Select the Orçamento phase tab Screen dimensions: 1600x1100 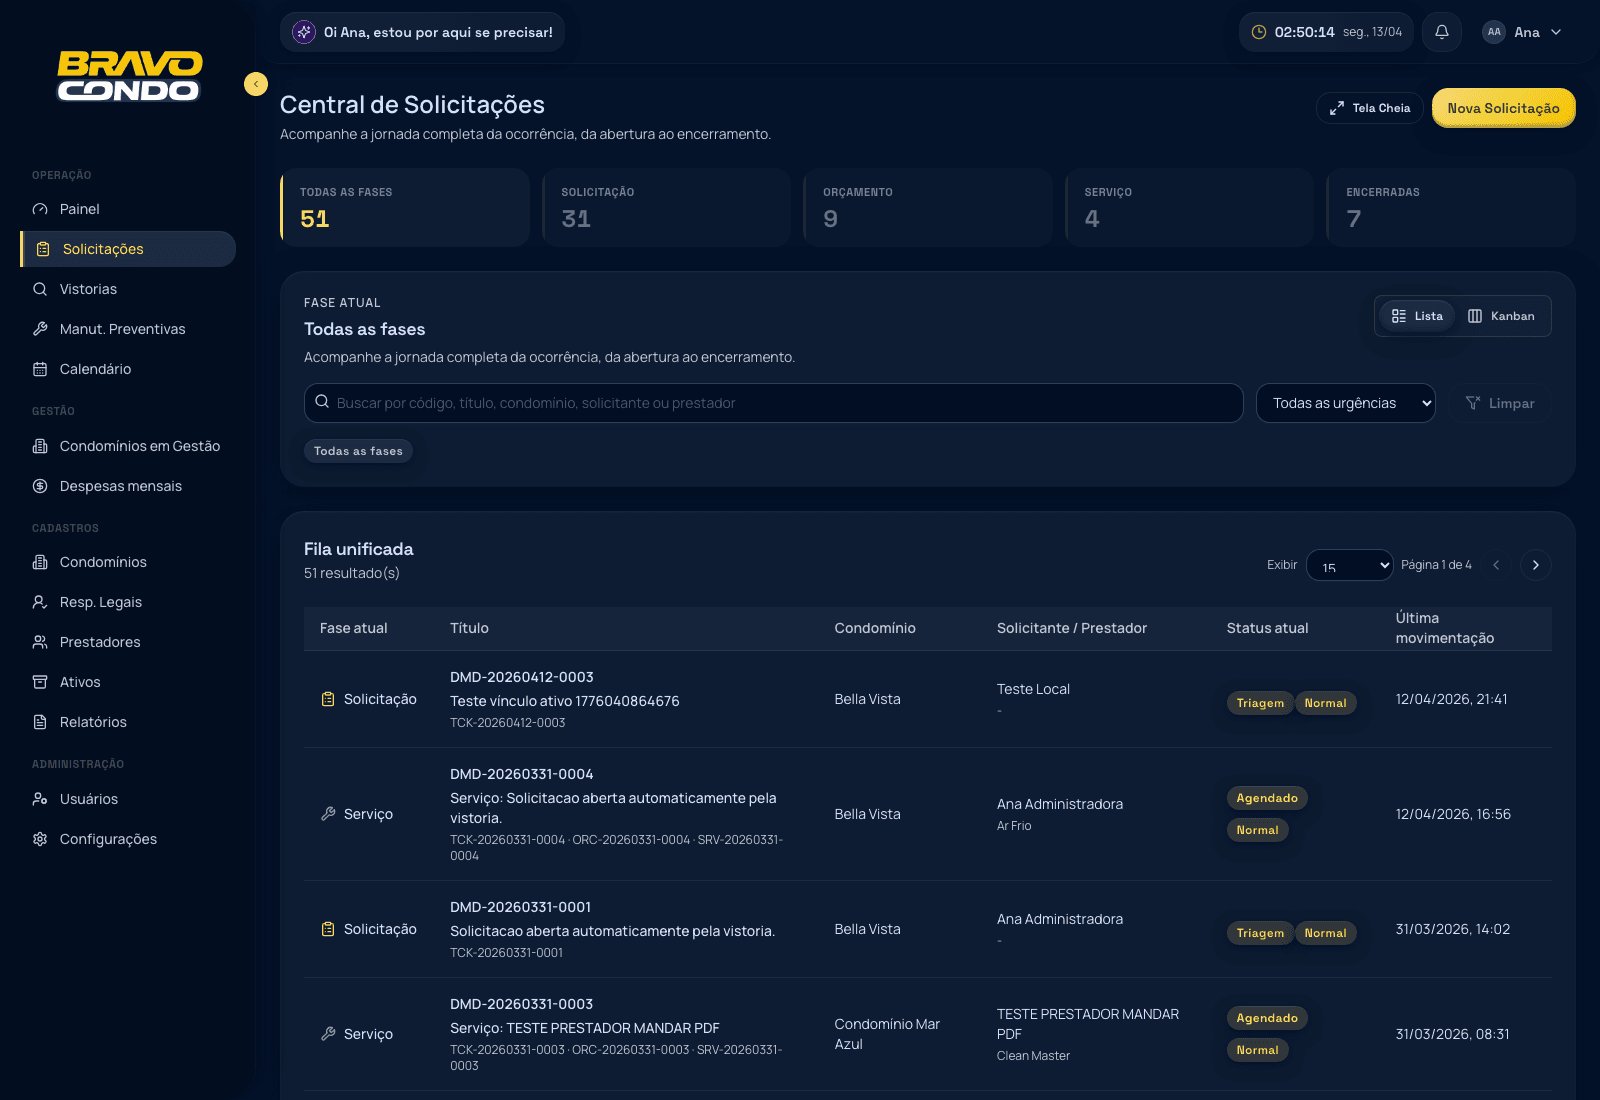928,207
